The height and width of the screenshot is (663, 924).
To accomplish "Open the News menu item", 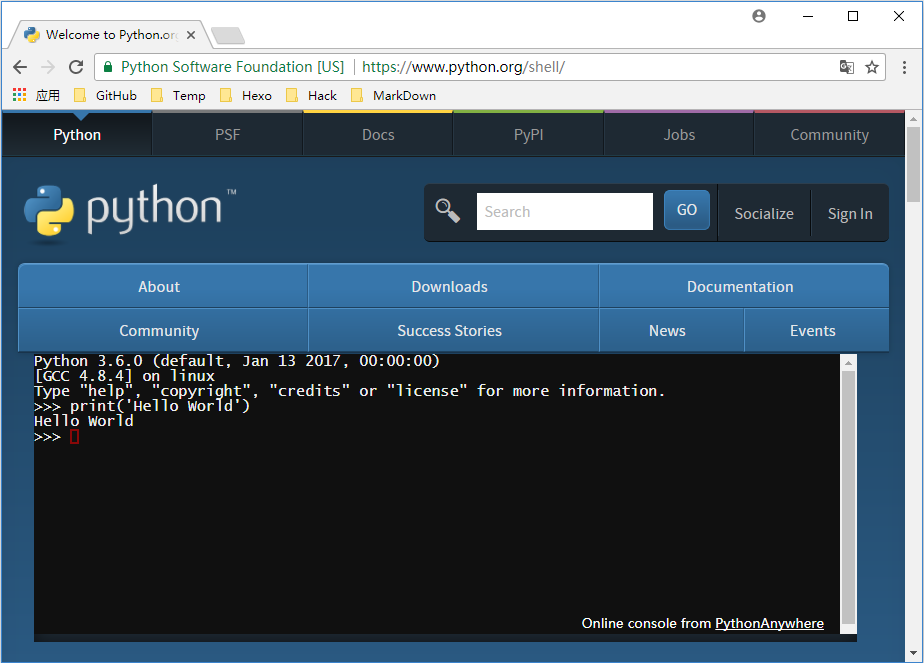I will pos(672,331).
